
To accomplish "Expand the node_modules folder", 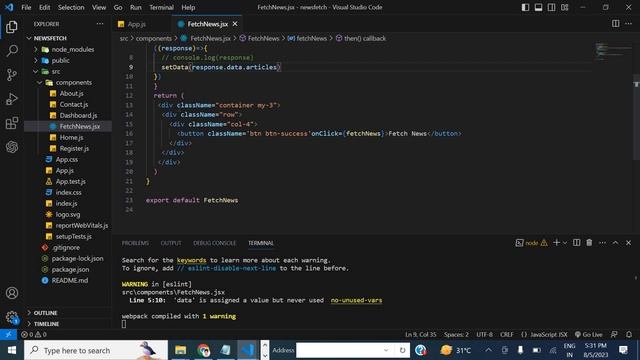I will (x=68, y=49).
